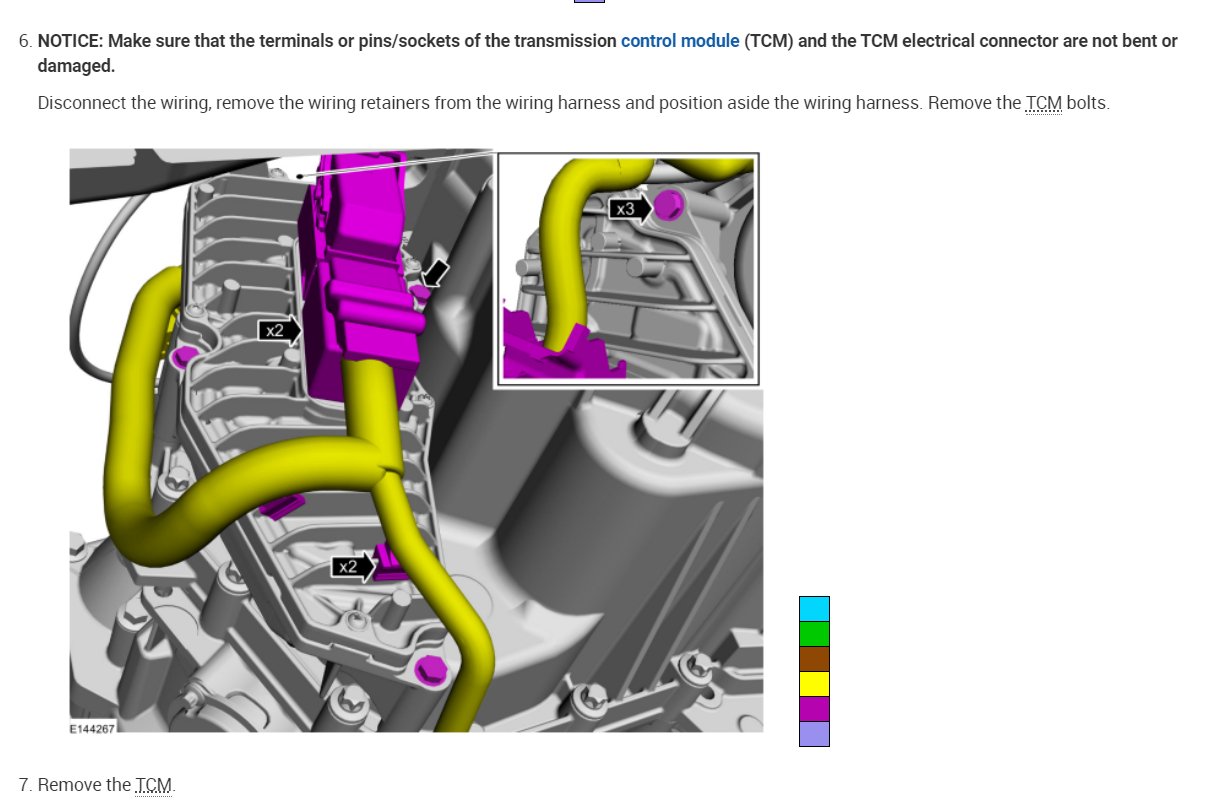Click the E144267 figure label

92,729
